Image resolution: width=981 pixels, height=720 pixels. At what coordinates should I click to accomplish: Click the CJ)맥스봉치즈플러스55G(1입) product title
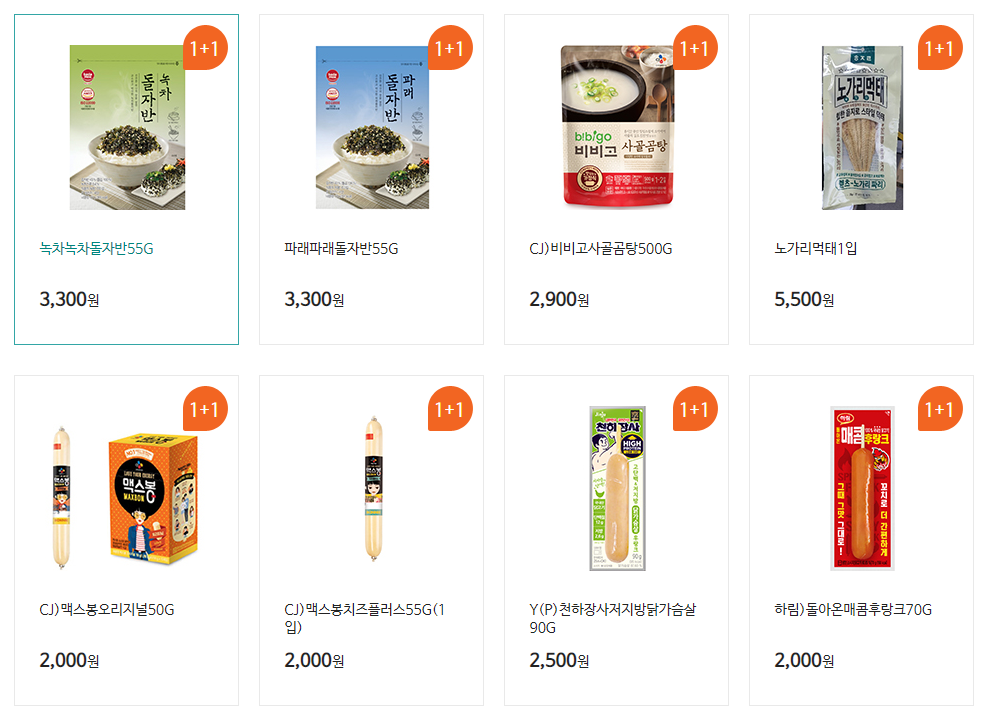[365, 618]
